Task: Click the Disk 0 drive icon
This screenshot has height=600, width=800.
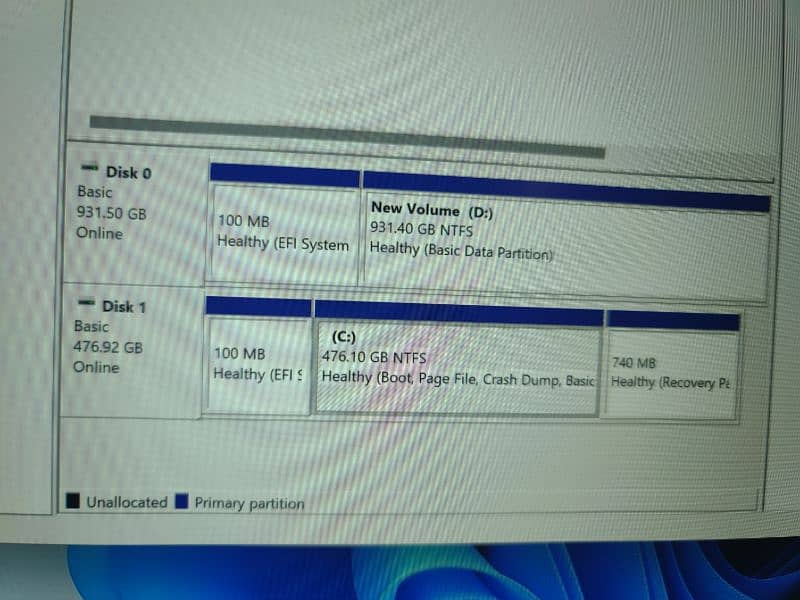Action: [x=89, y=169]
